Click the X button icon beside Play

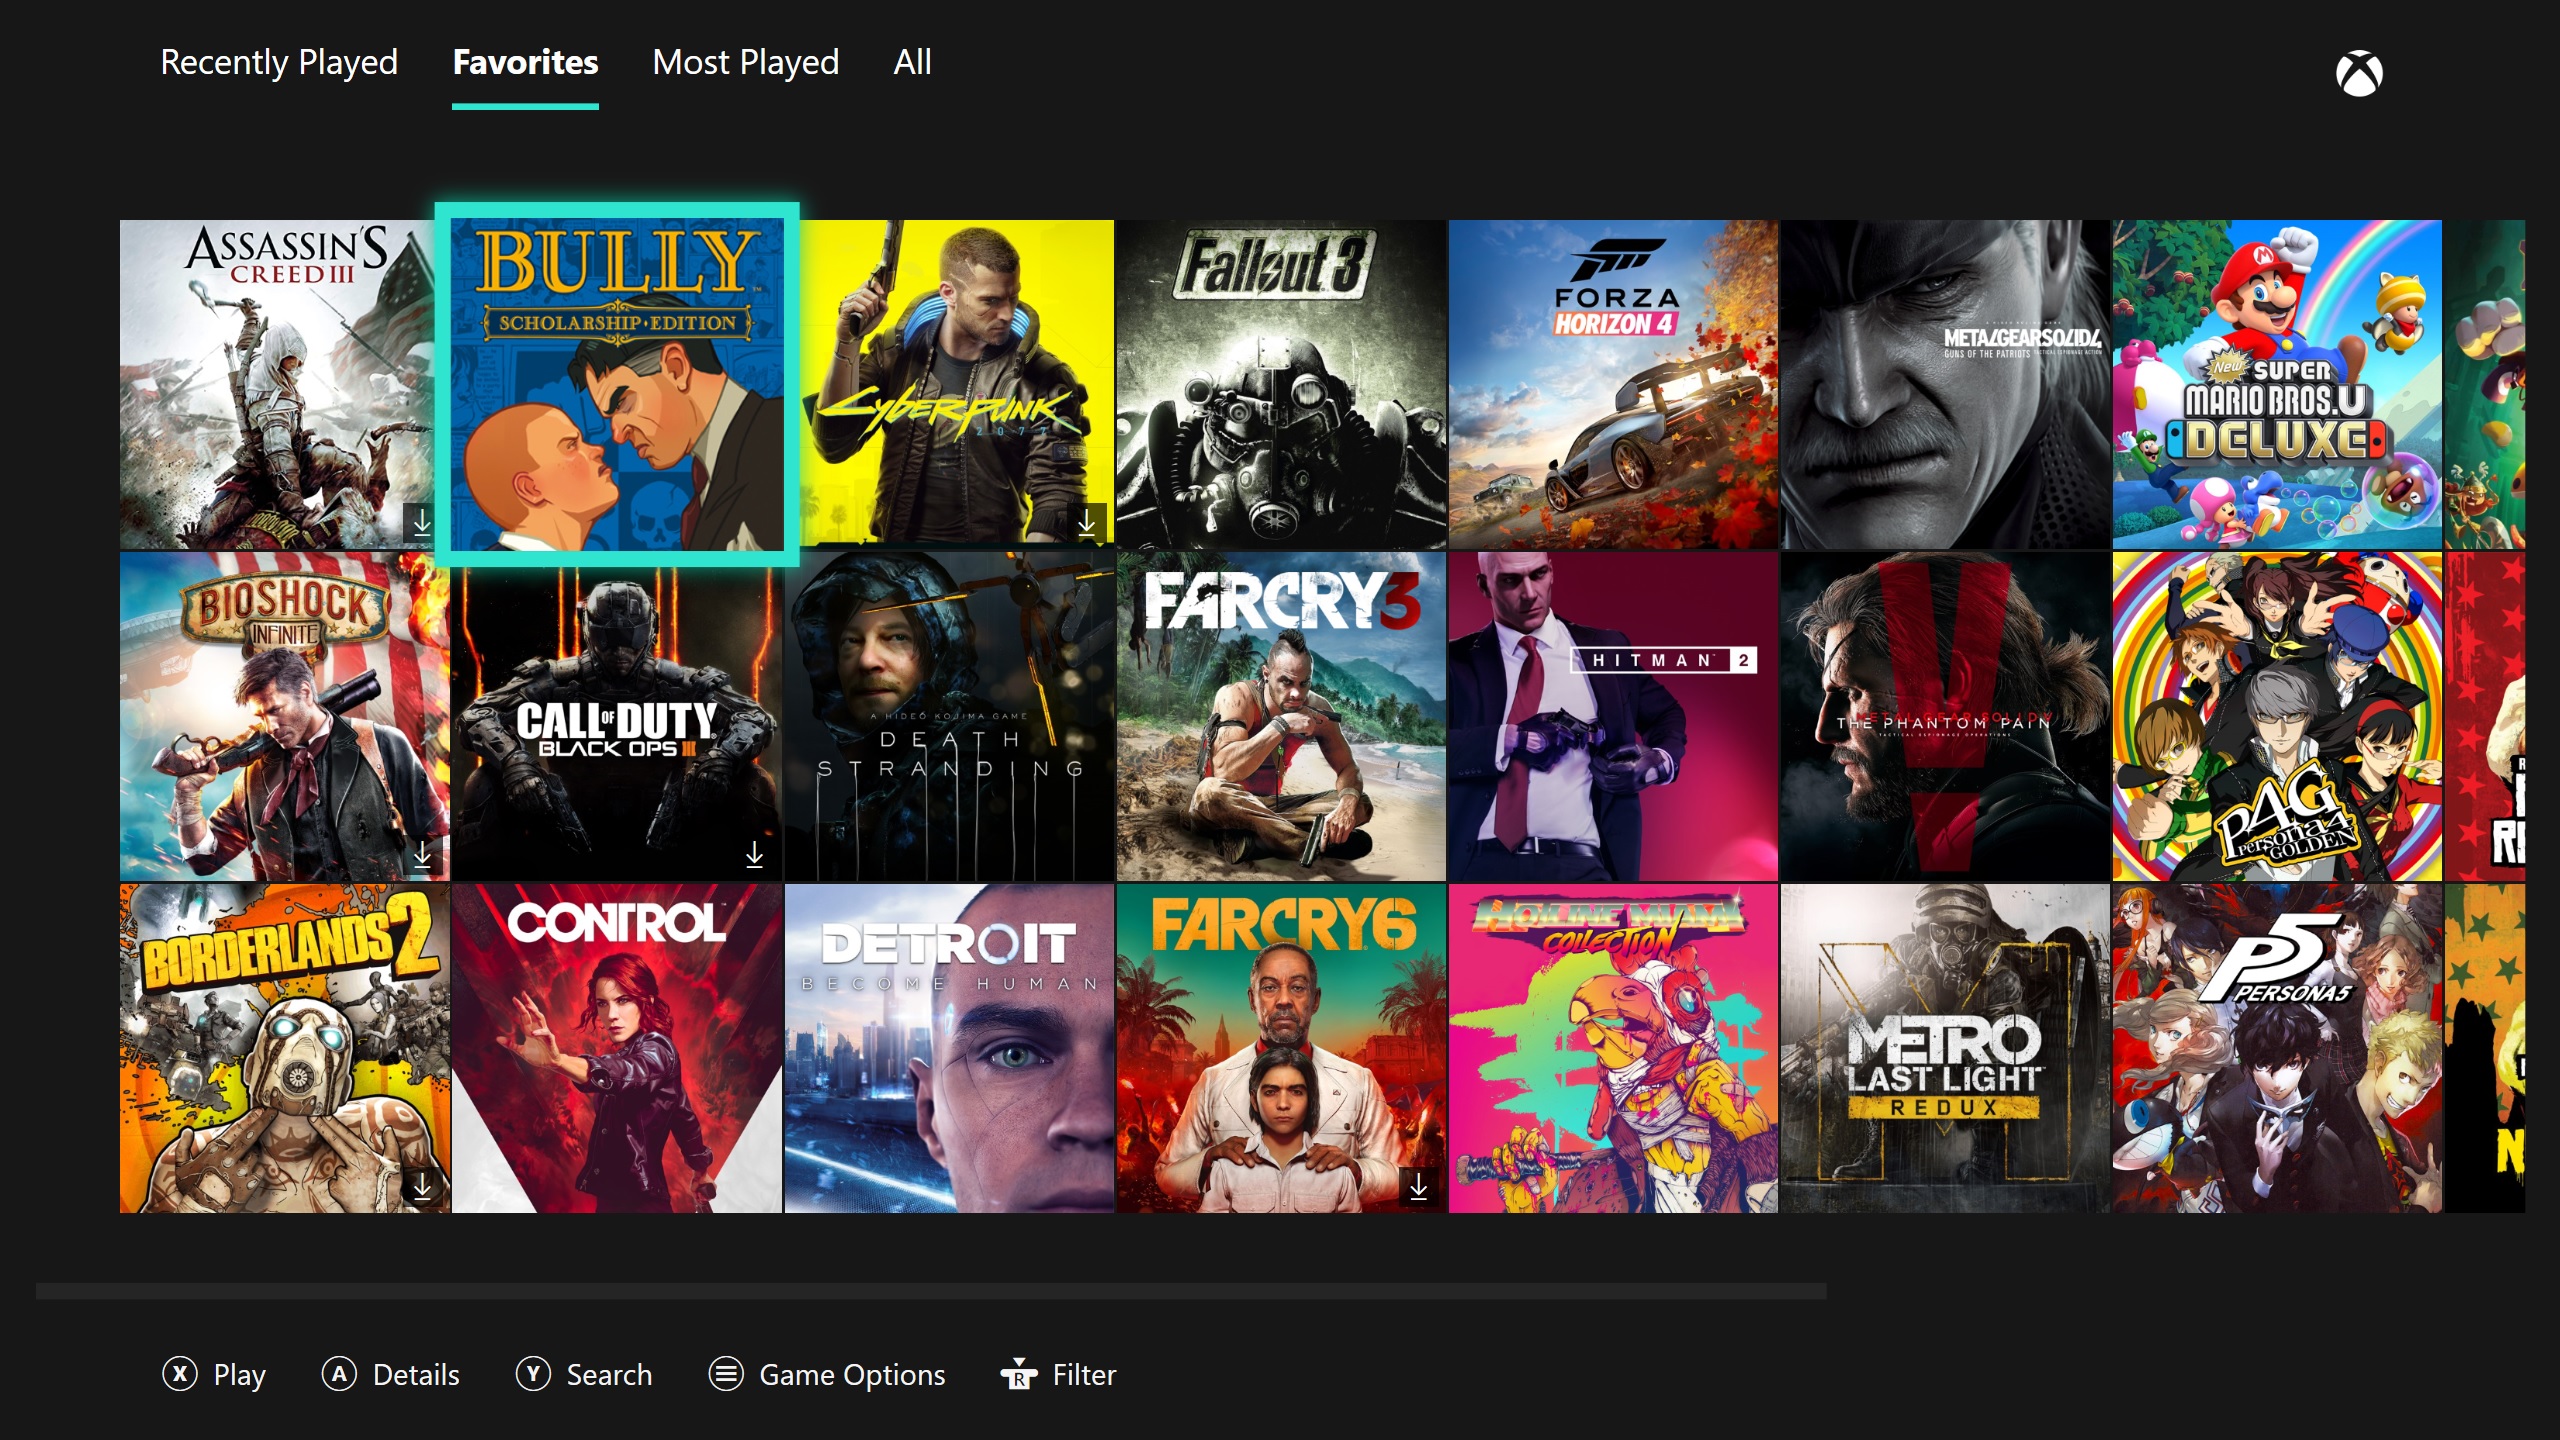[x=180, y=1374]
